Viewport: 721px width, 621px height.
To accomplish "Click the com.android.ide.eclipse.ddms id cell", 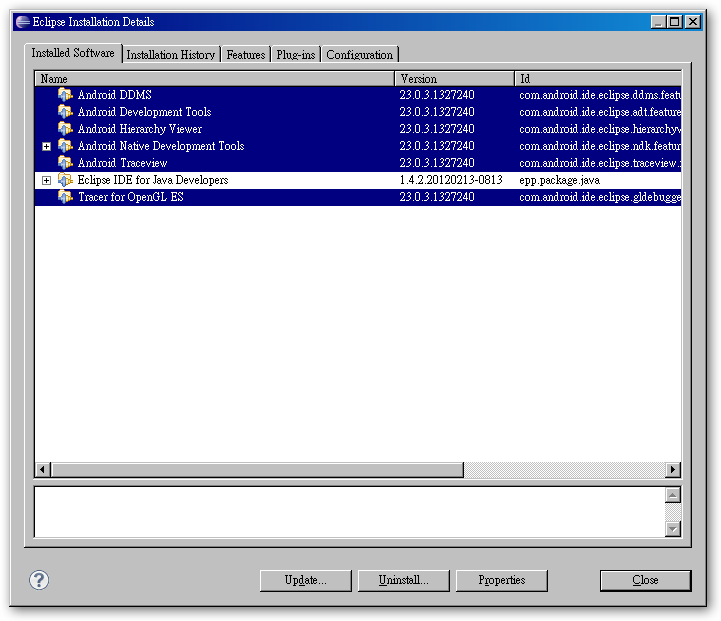I will tap(600, 95).
